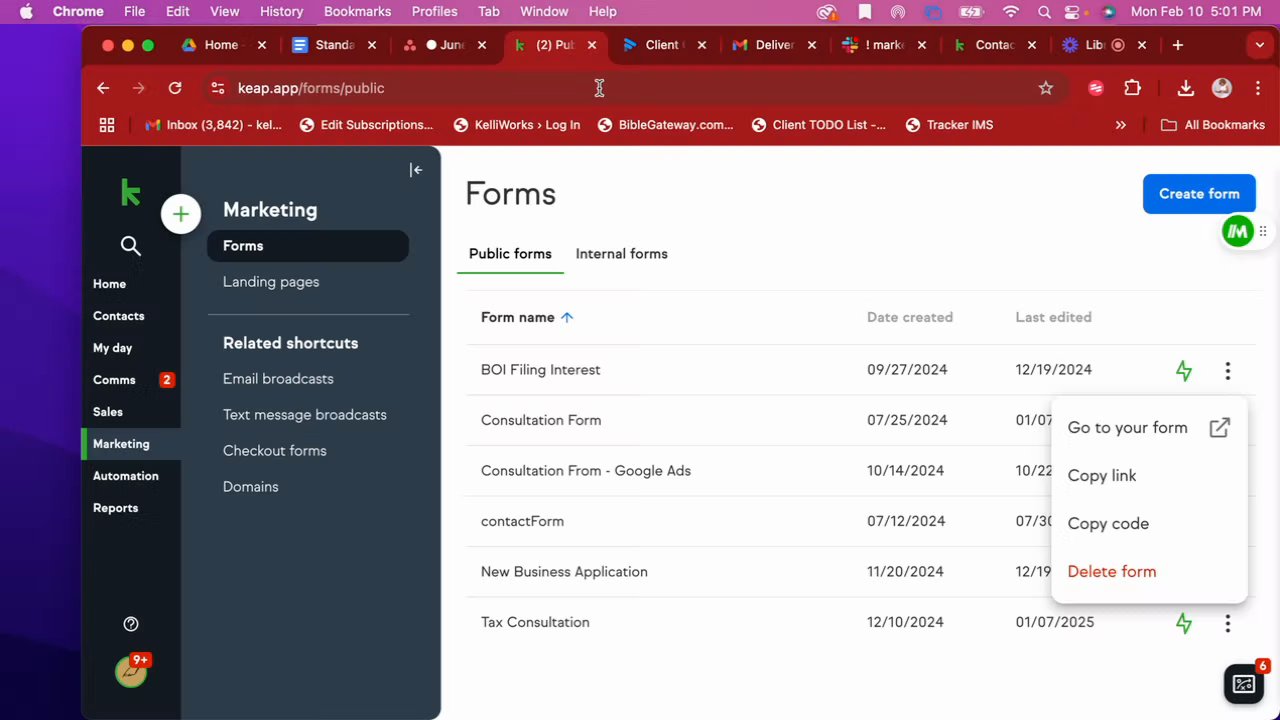Click the automation bolt for Tax Consultation
The width and height of the screenshot is (1280, 720).
(1184, 623)
